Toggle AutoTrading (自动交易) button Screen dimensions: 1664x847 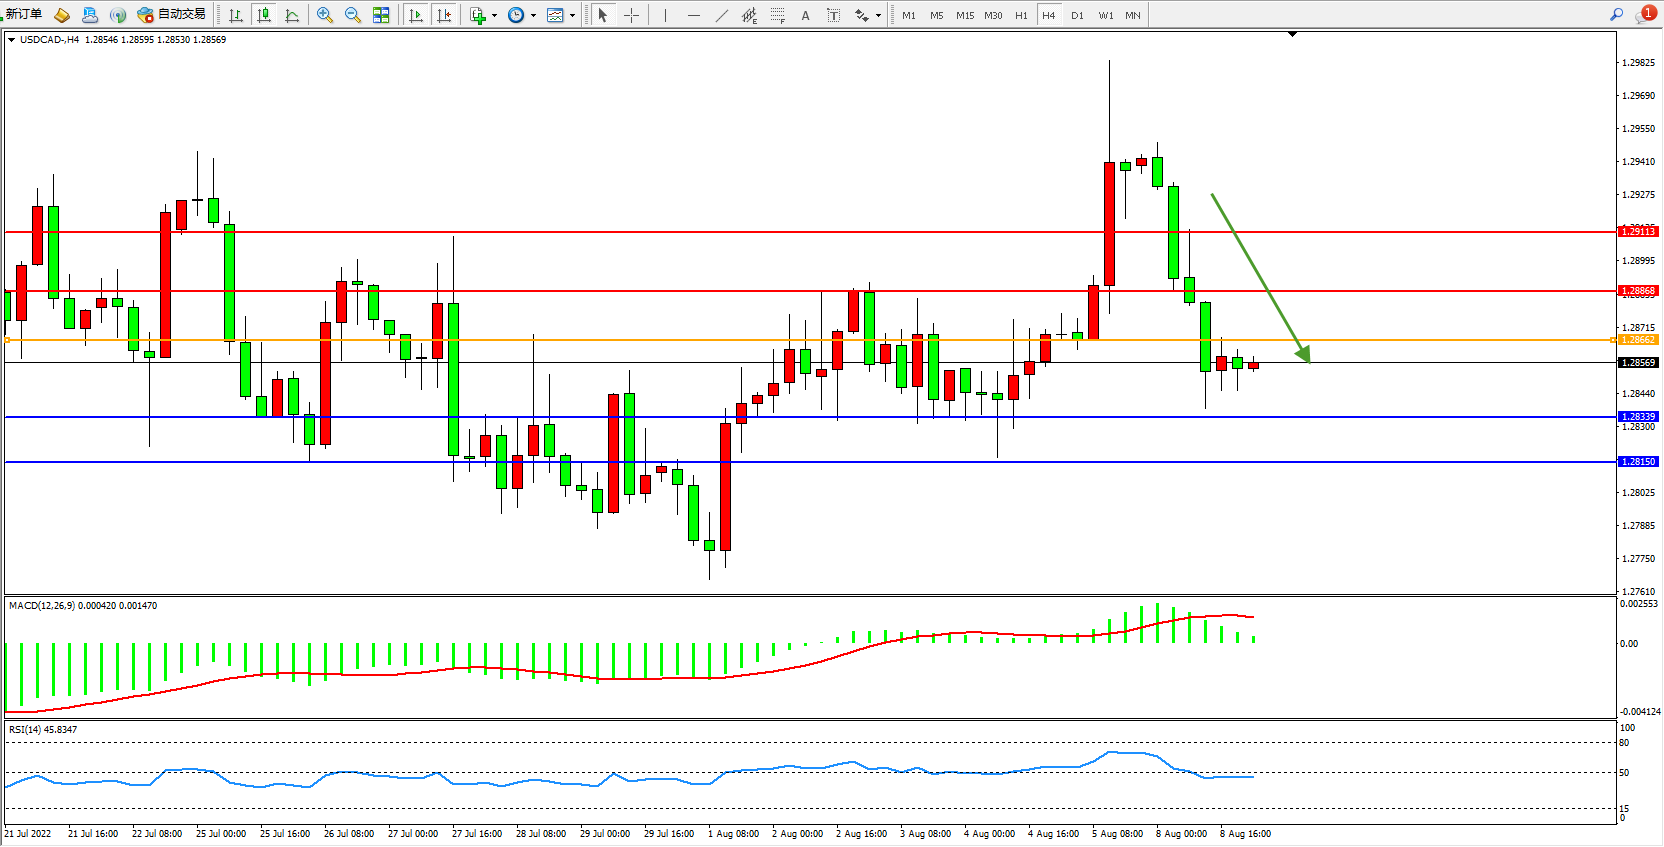coord(171,14)
